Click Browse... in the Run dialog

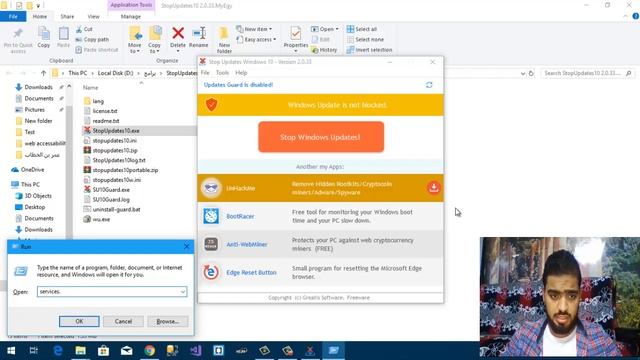[168, 321]
